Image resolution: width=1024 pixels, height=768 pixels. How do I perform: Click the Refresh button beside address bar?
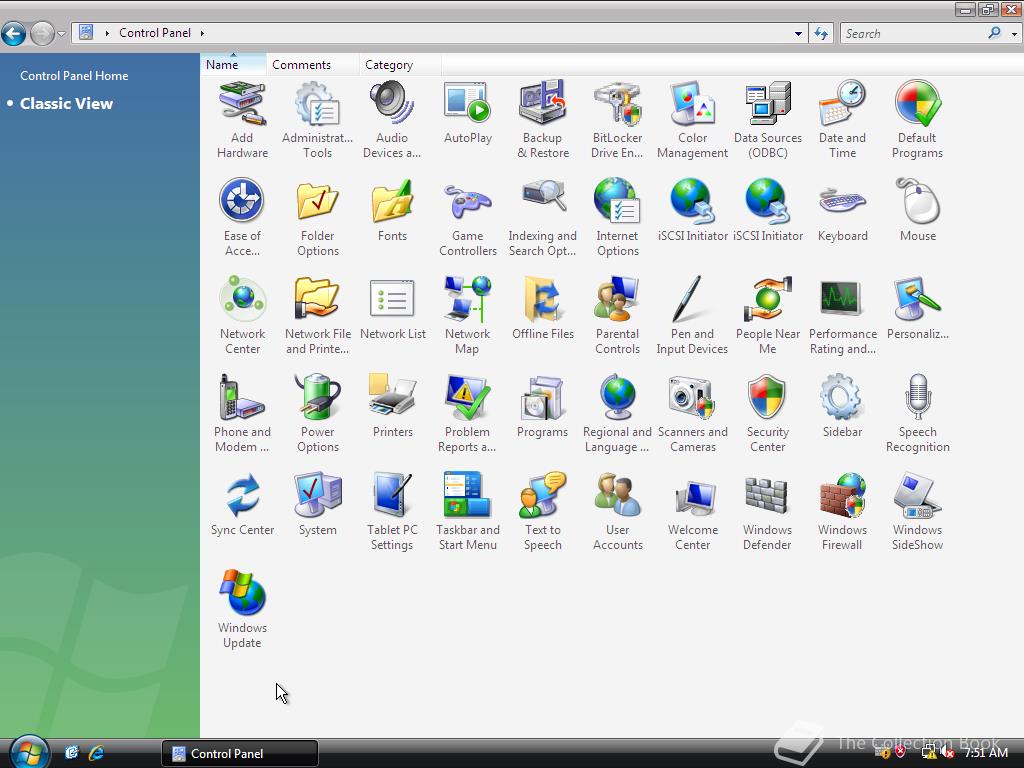[x=821, y=33]
